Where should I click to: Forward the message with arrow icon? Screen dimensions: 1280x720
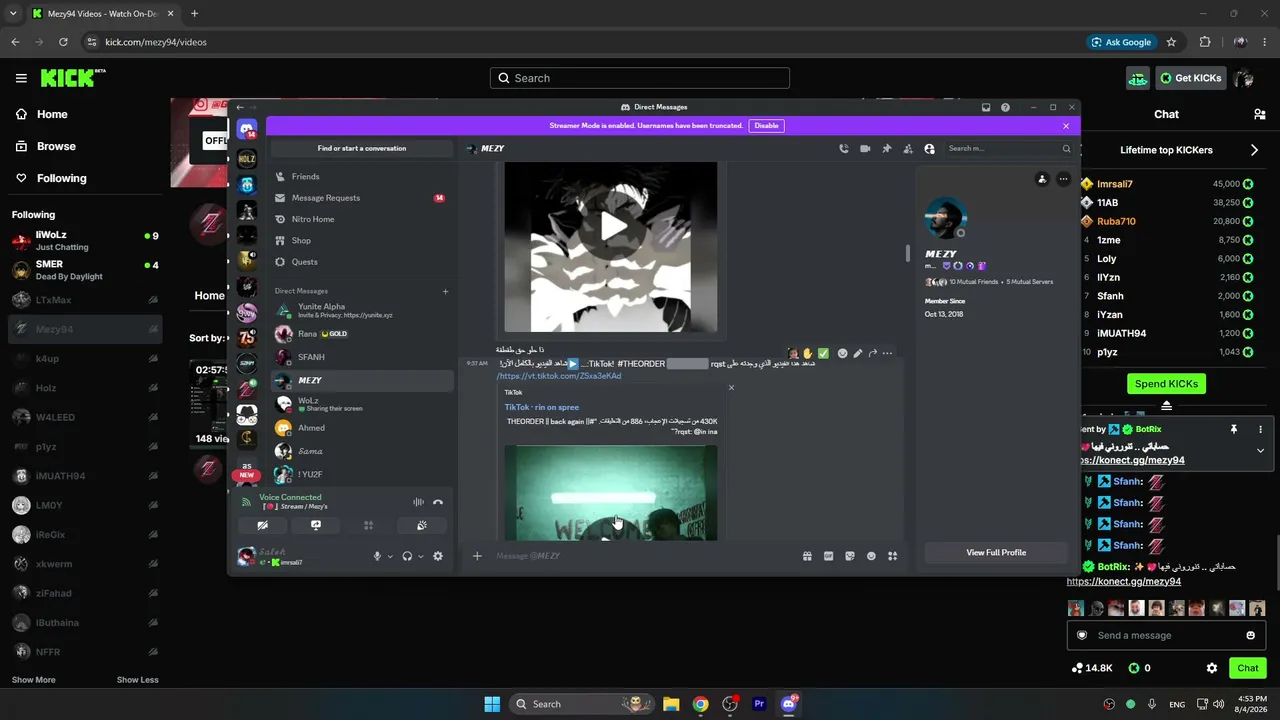(x=872, y=353)
